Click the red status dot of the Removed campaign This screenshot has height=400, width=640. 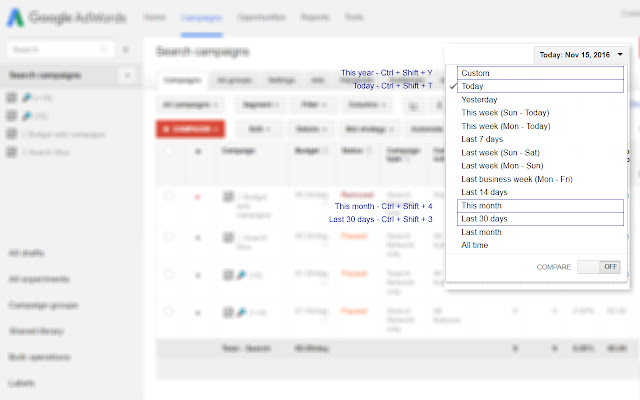pyautogui.click(x=198, y=197)
